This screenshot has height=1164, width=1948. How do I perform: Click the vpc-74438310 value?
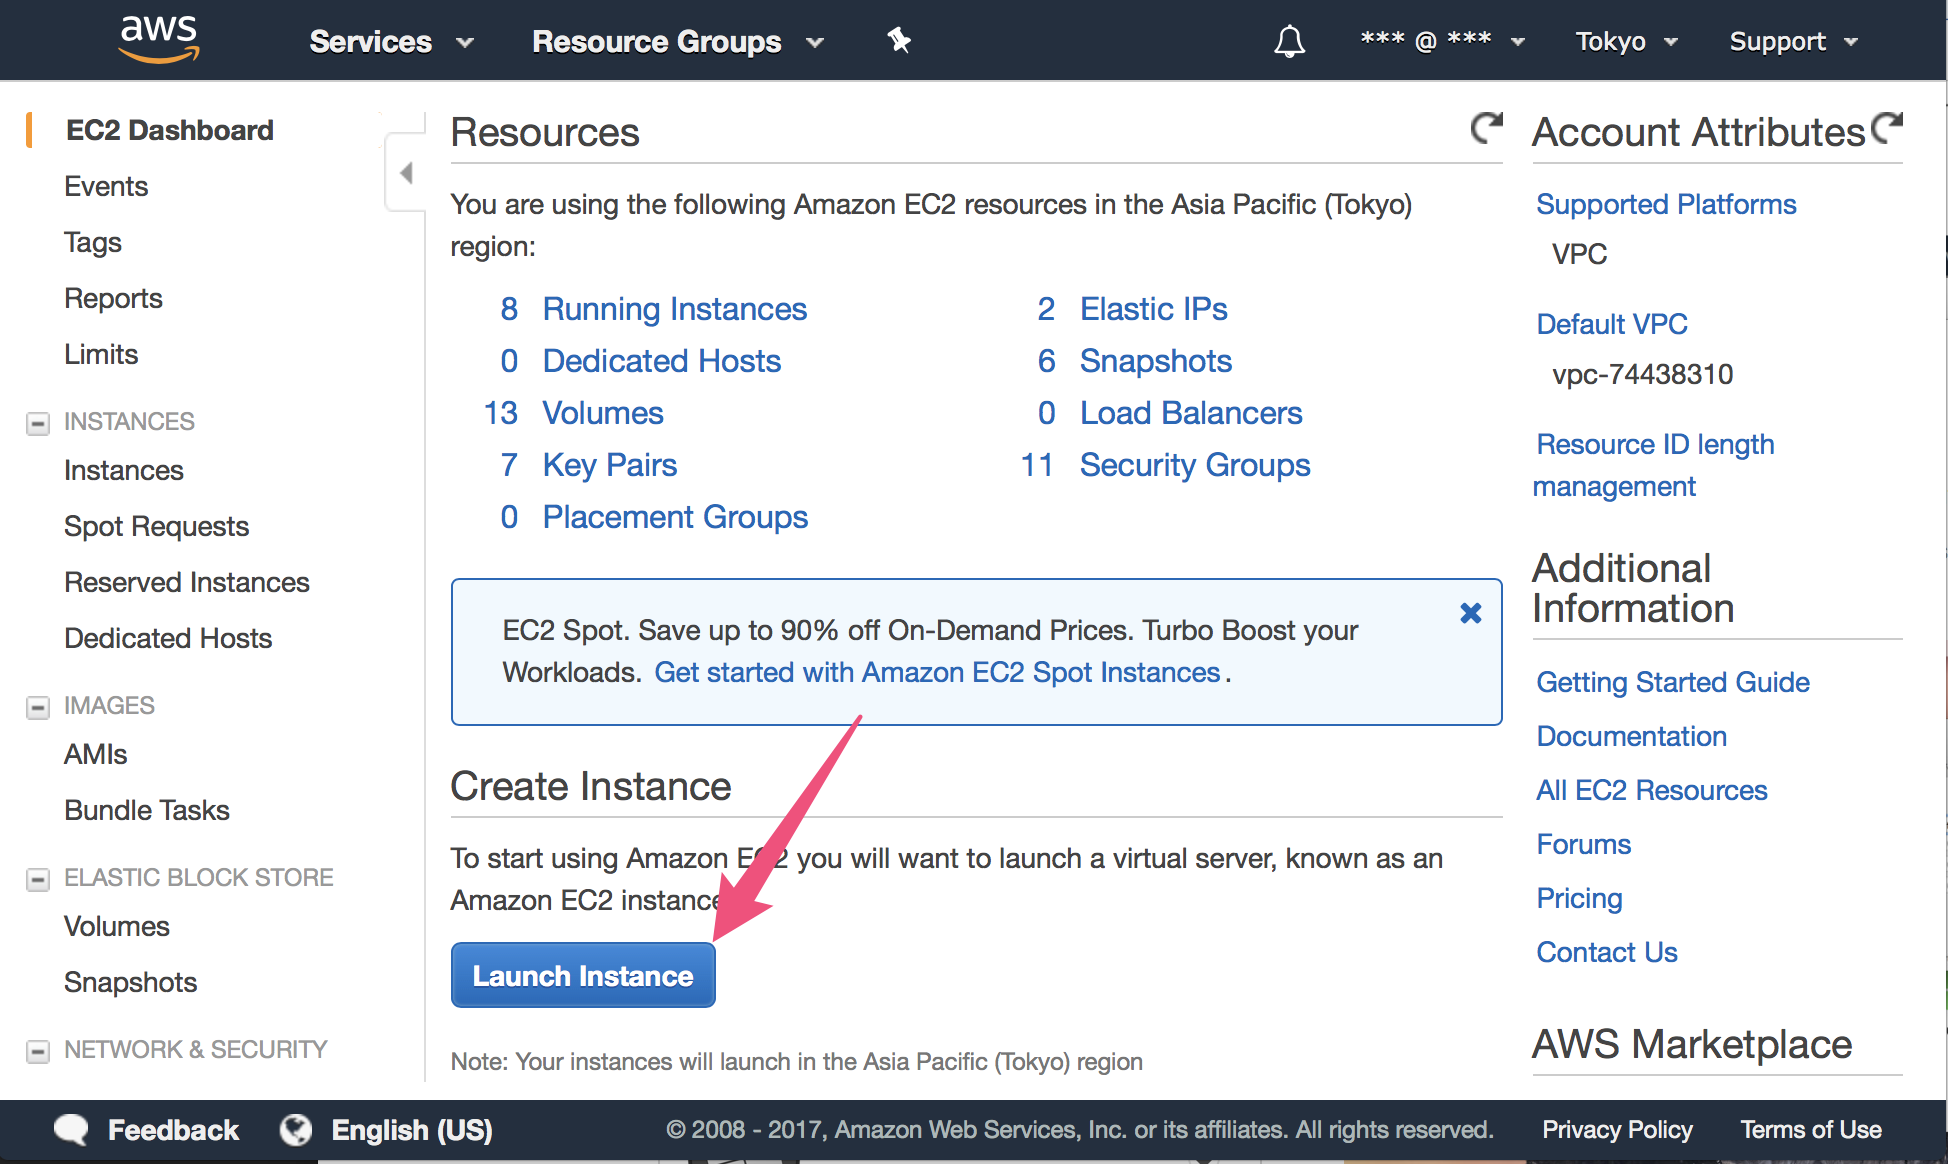point(1643,374)
